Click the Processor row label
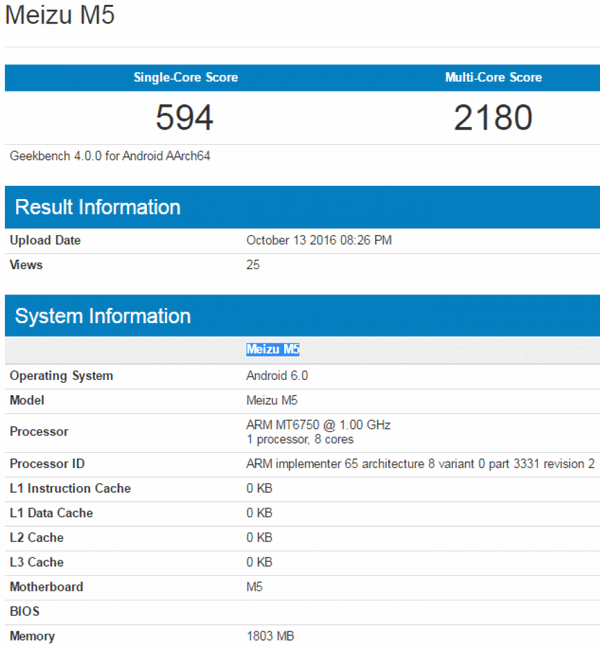This screenshot has height=651, width=600. [39, 432]
